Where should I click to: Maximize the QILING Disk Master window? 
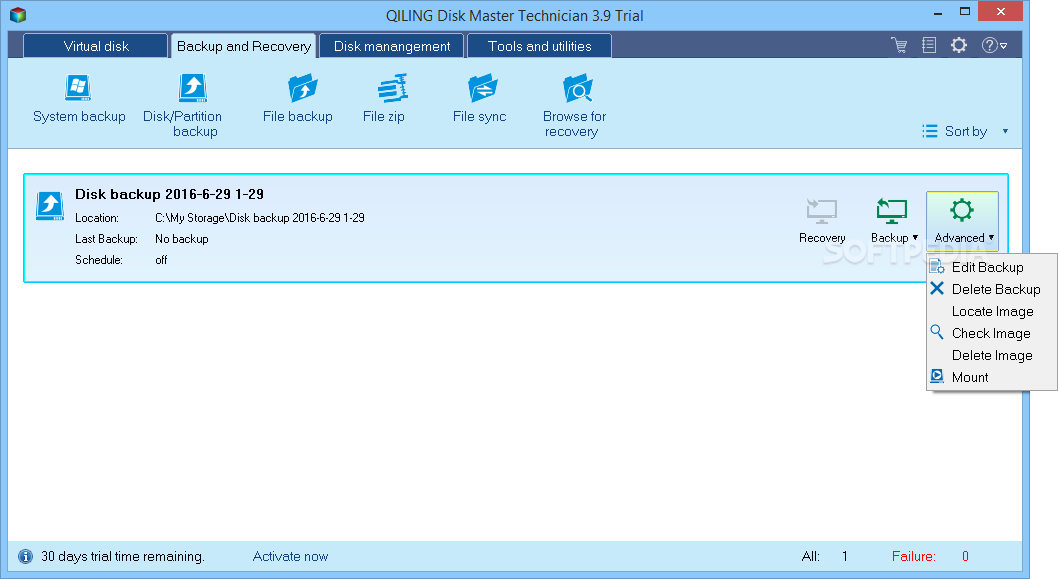965,11
